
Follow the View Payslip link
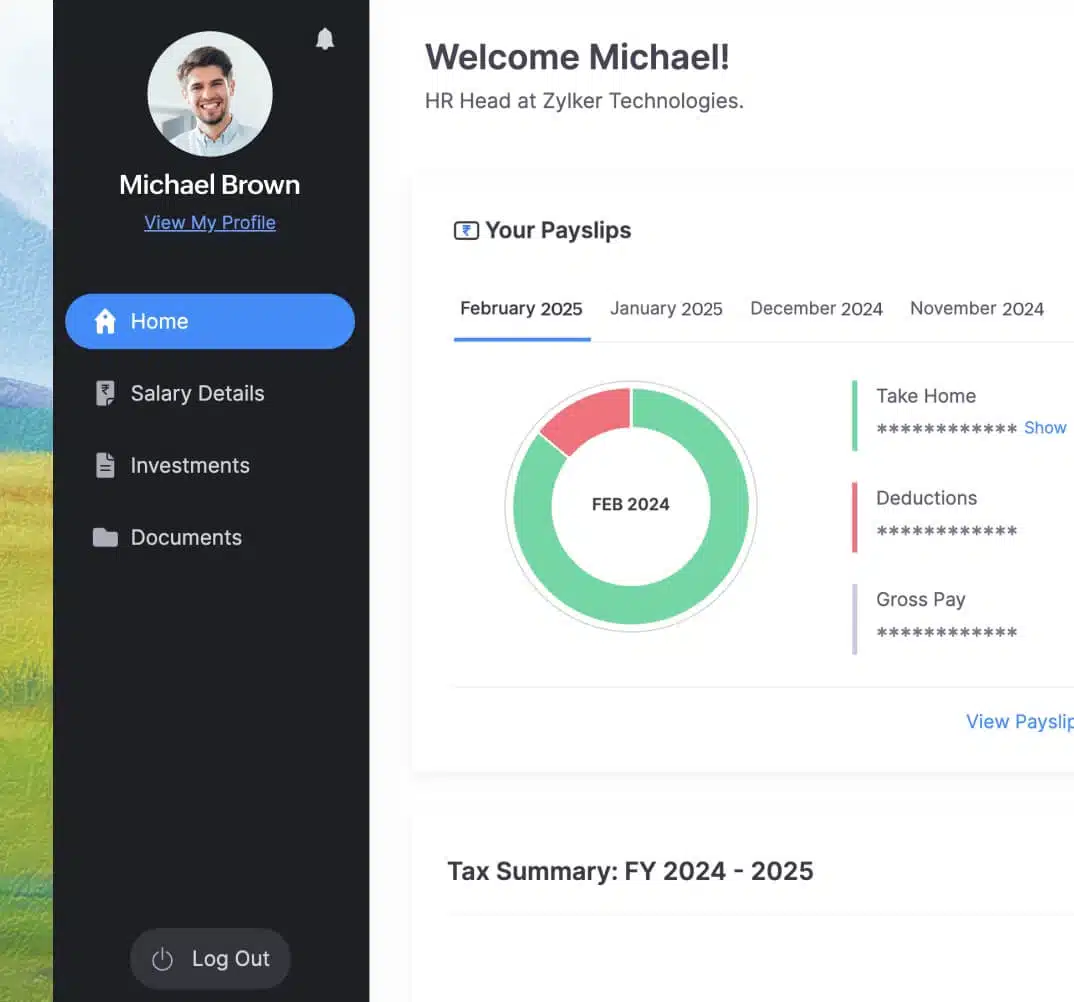click(x=1019, y=722)
